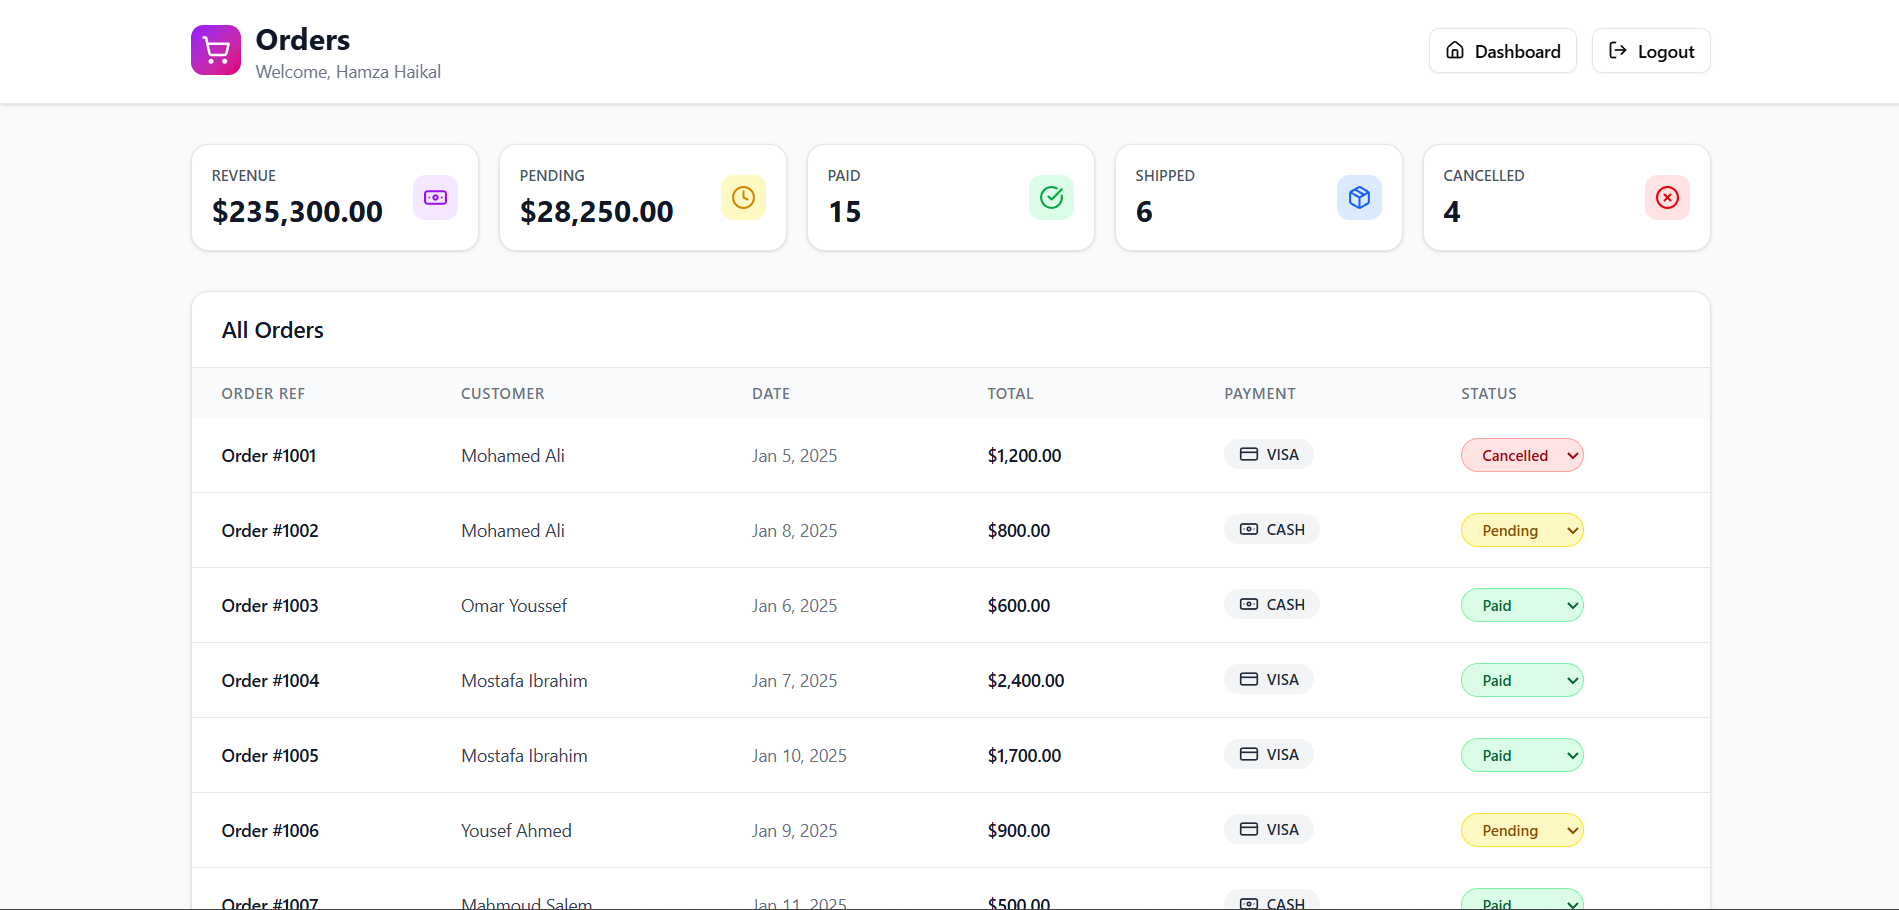Screen dimensions: 1899x910
Task: Click the CASH badge on Order #1003
Action: point(1271,604)
